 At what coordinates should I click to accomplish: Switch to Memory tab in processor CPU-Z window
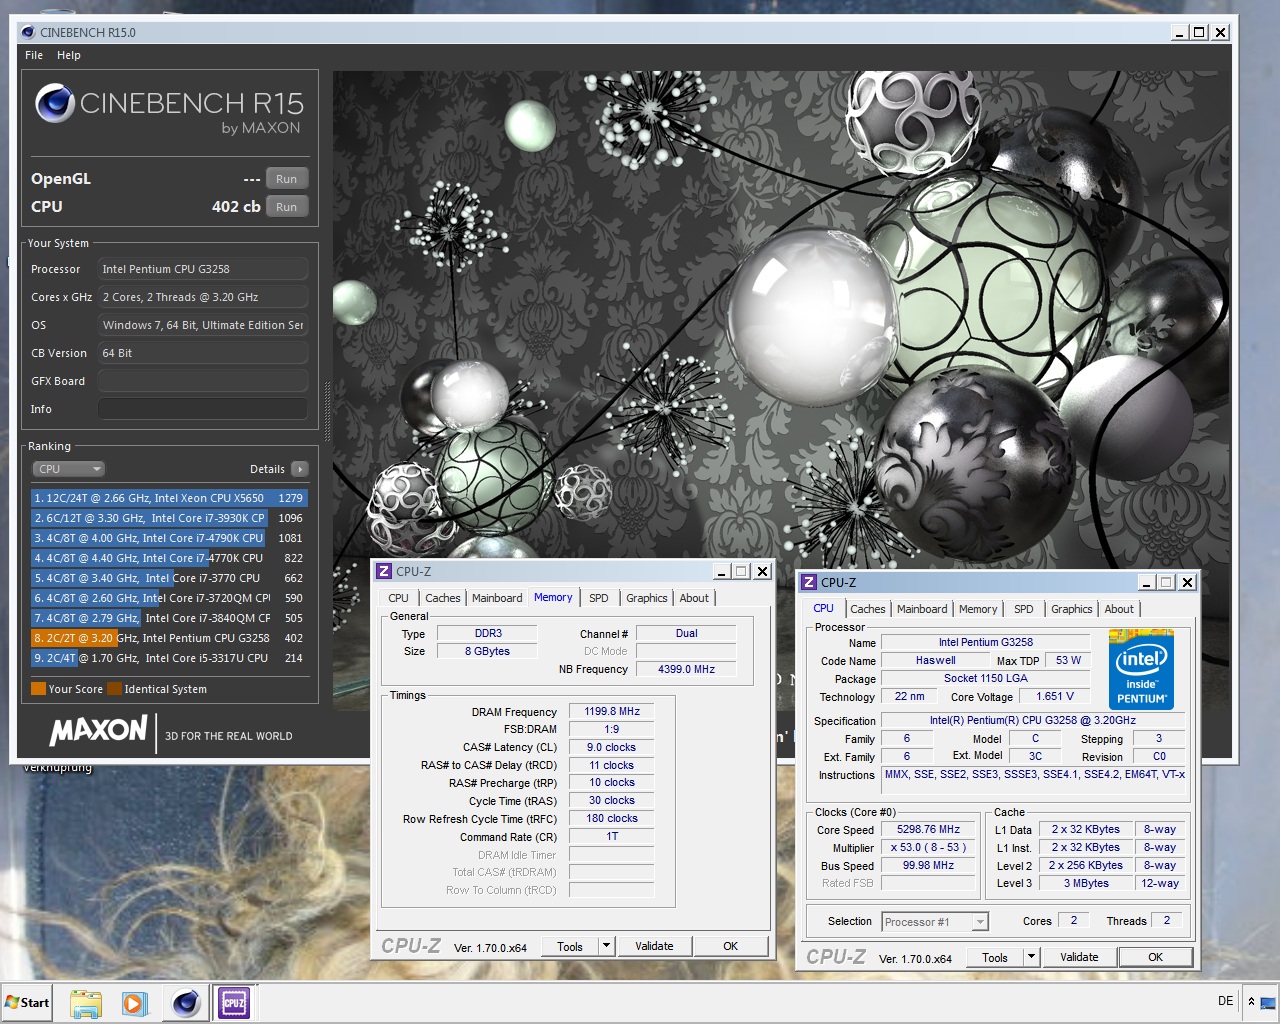pyautogui.click(x=978, y=609)
